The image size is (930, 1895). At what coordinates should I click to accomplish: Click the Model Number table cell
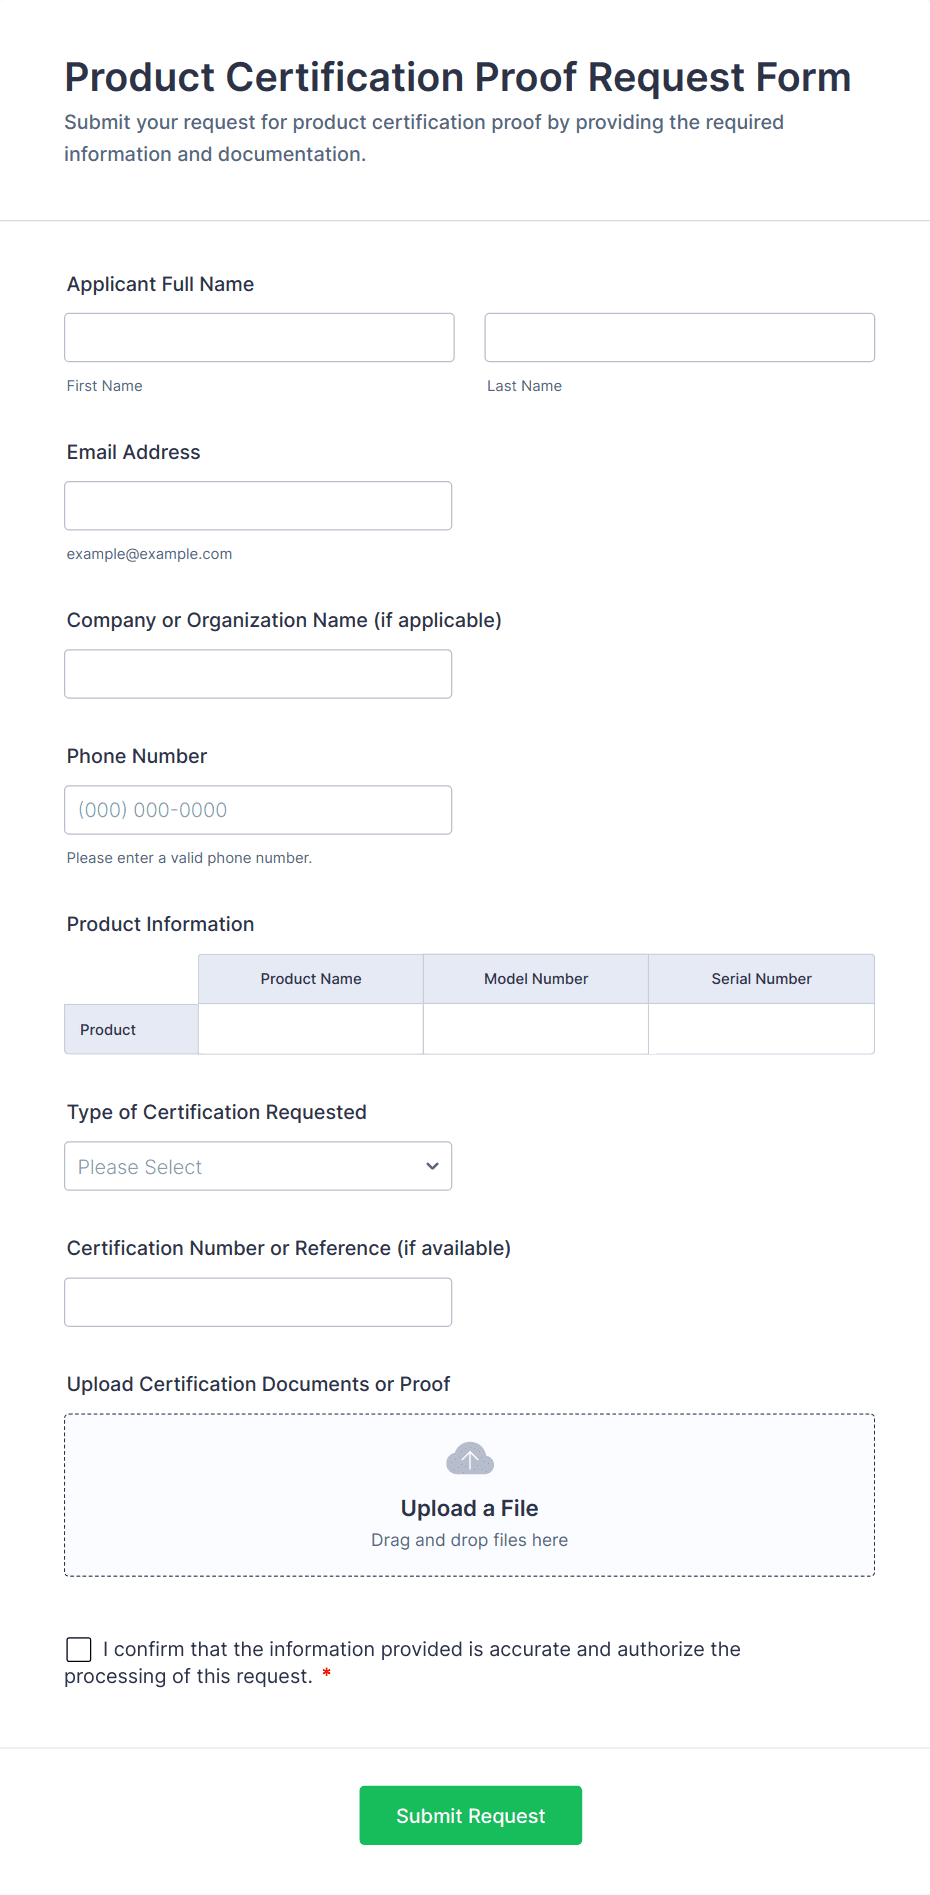click(536, 1029)
